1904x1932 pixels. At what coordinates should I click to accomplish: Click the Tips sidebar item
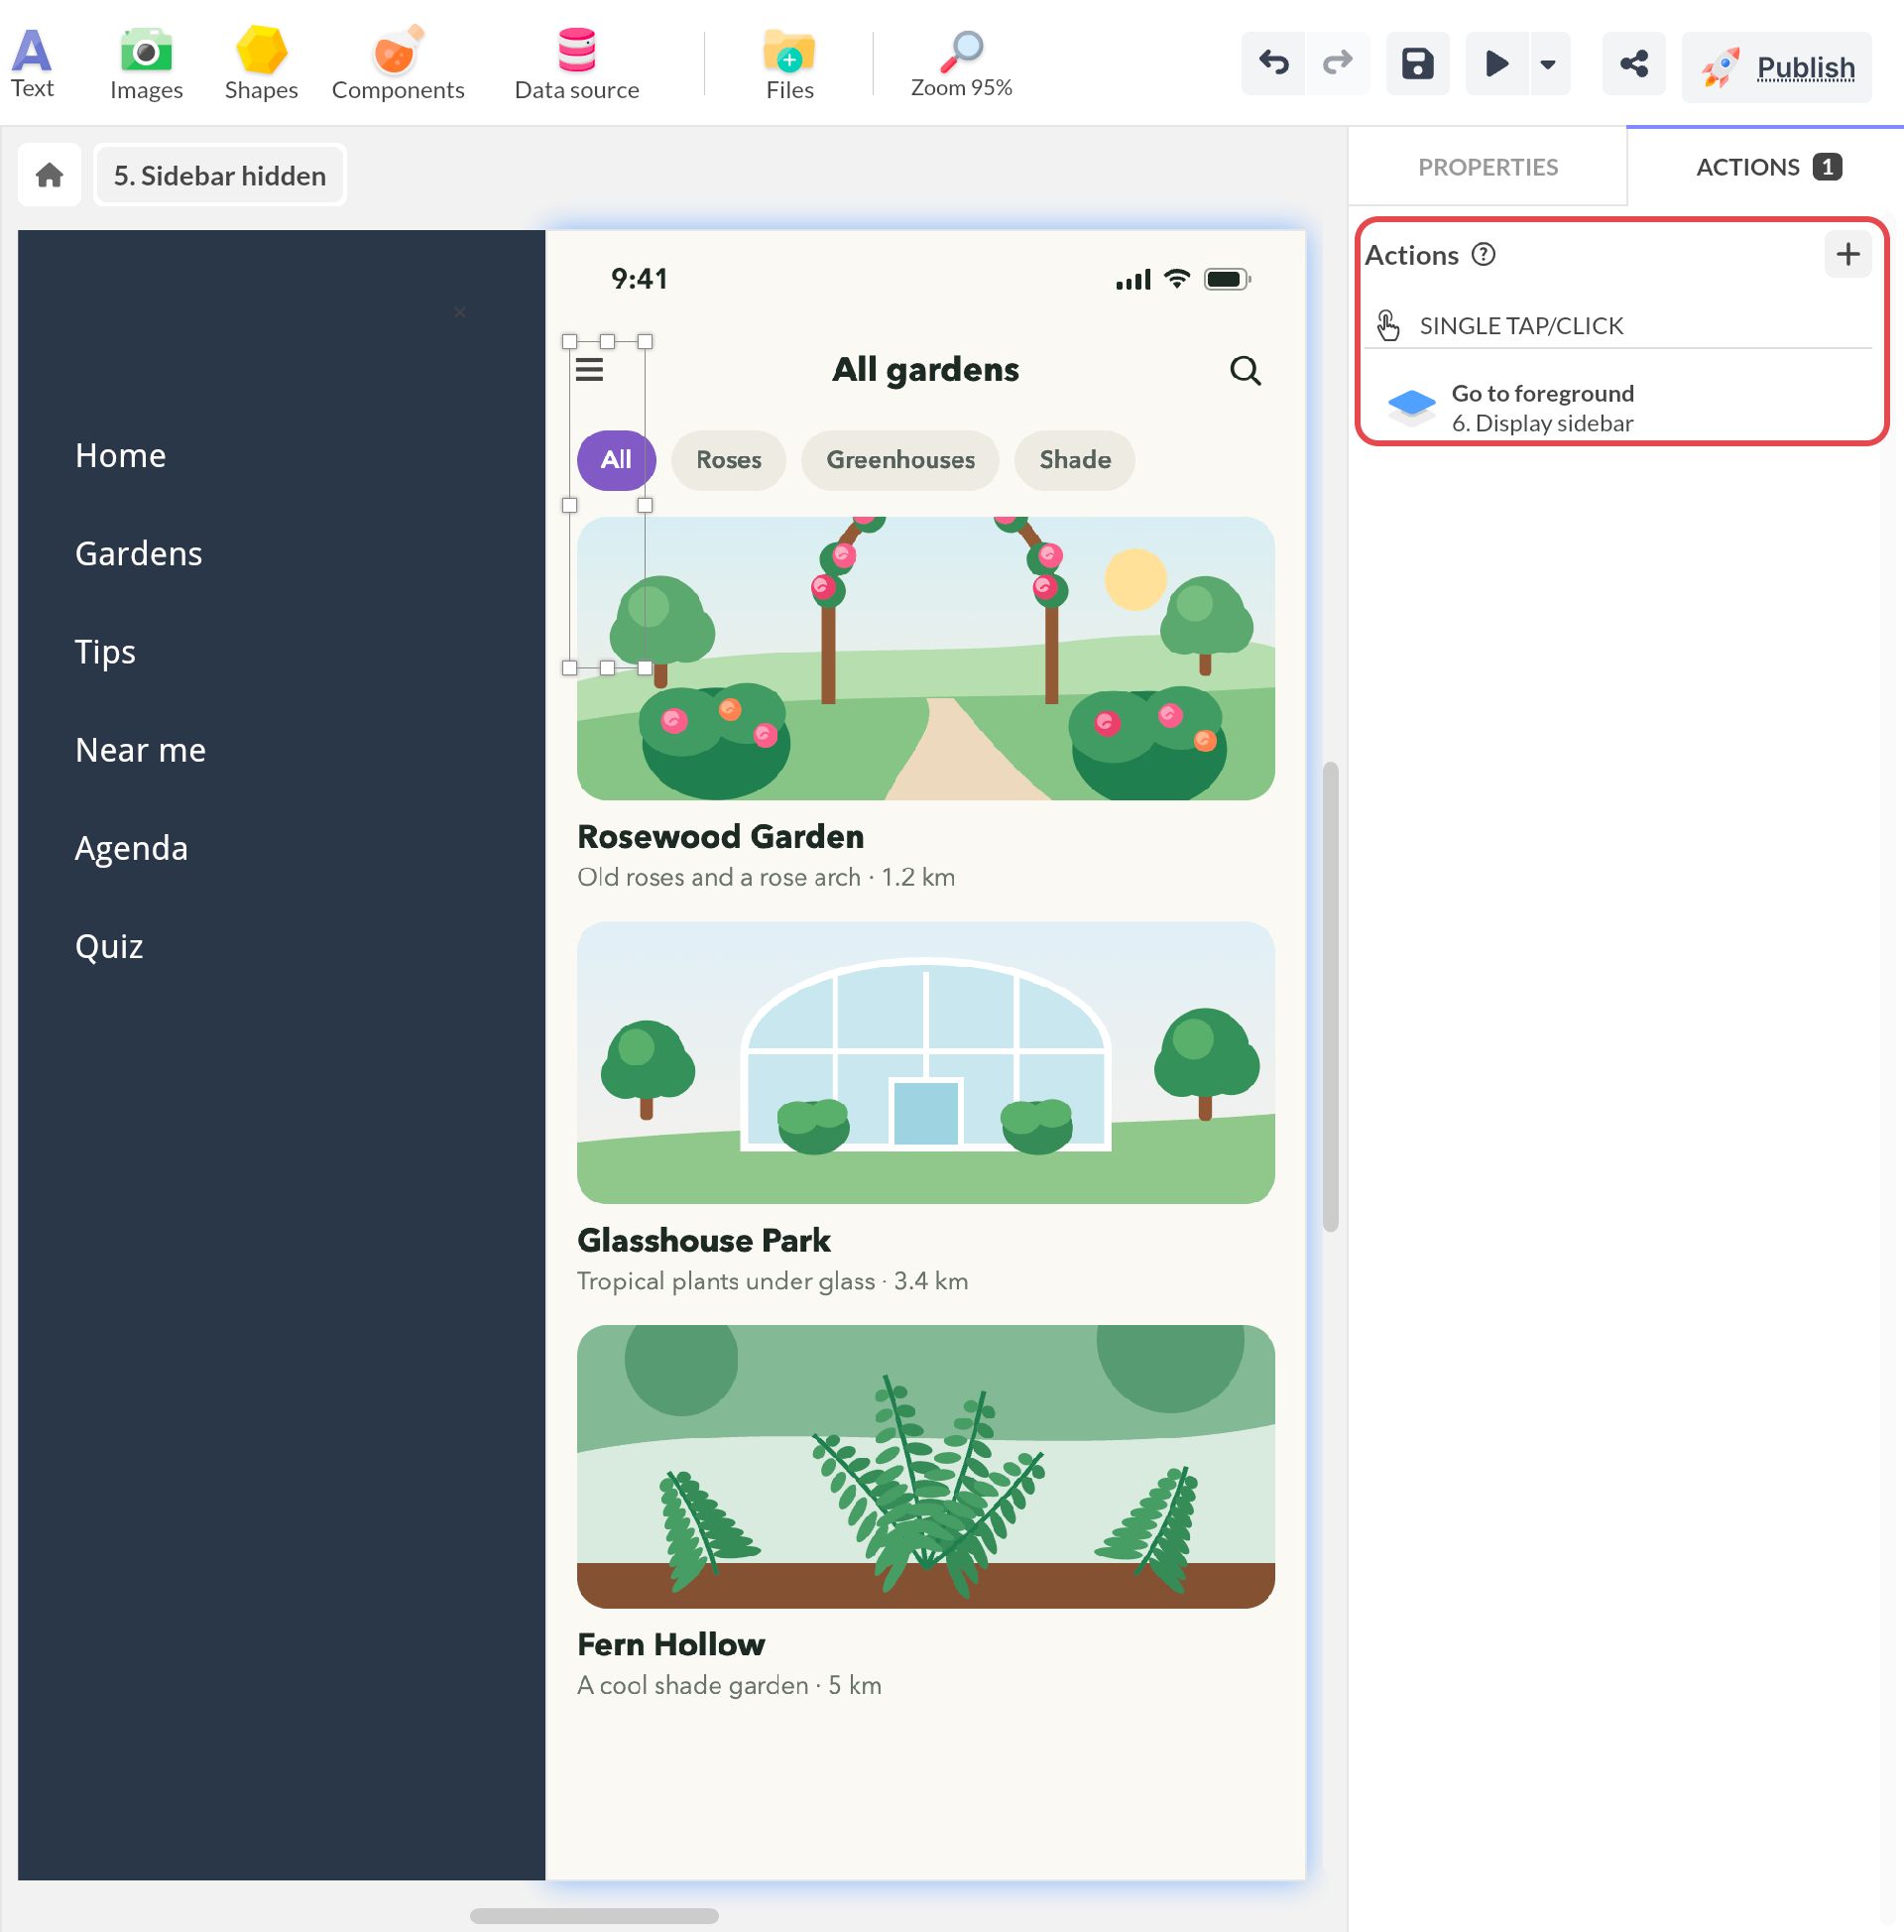105,652
